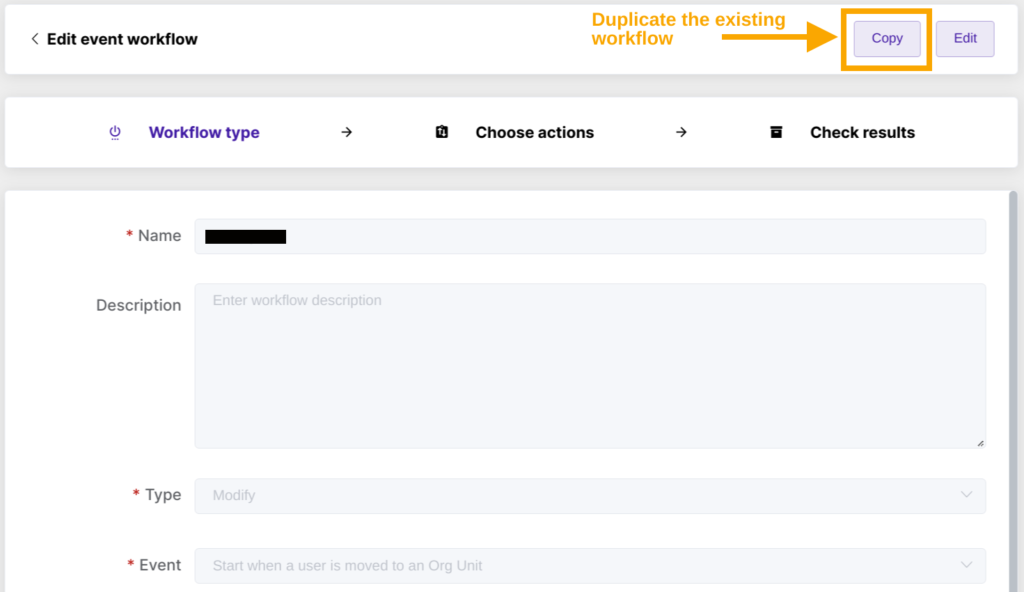Screen dimensions: 1024x592
Task: Click the Type field label
Action: [x=163, y=495]
